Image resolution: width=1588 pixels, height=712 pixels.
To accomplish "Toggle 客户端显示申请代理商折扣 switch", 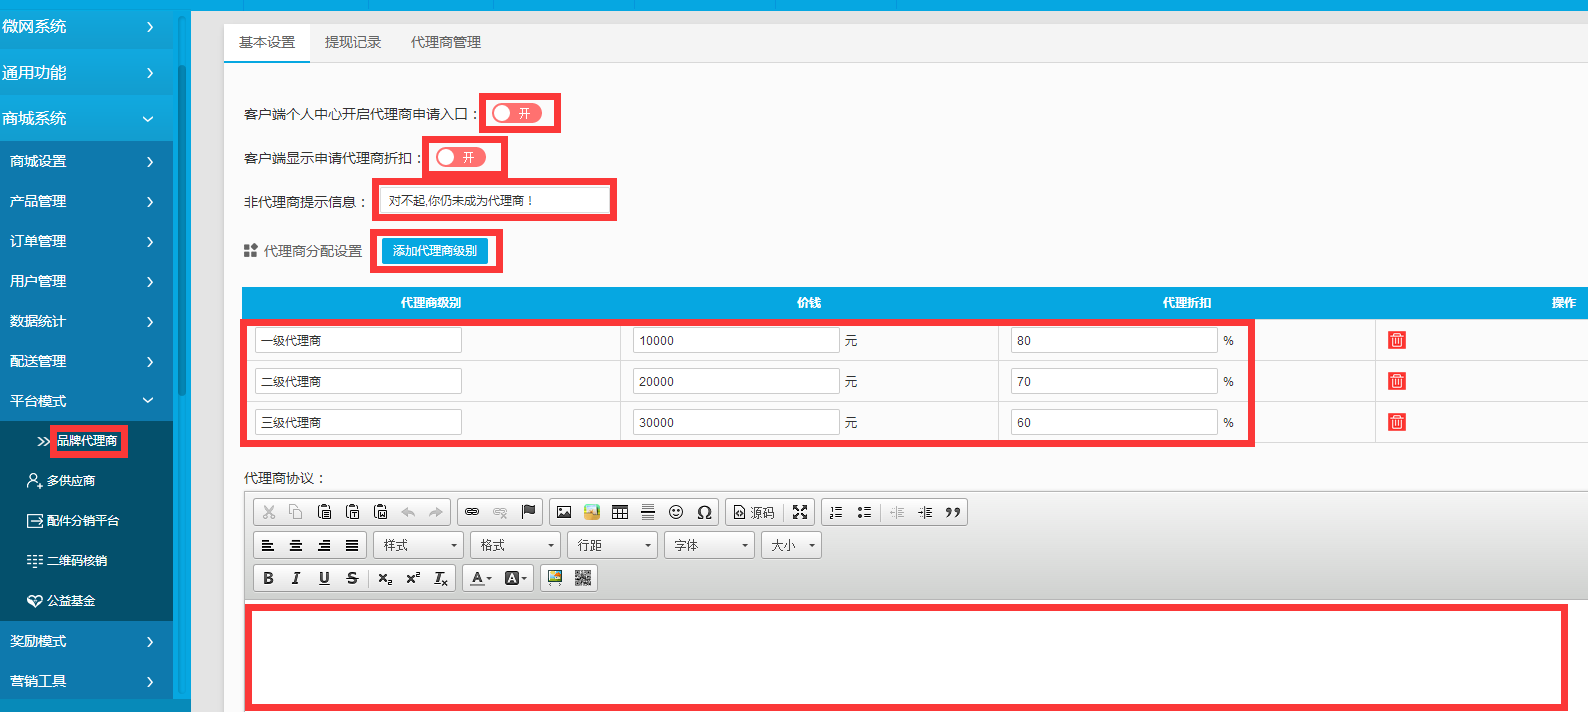I will tap(461, 157).
